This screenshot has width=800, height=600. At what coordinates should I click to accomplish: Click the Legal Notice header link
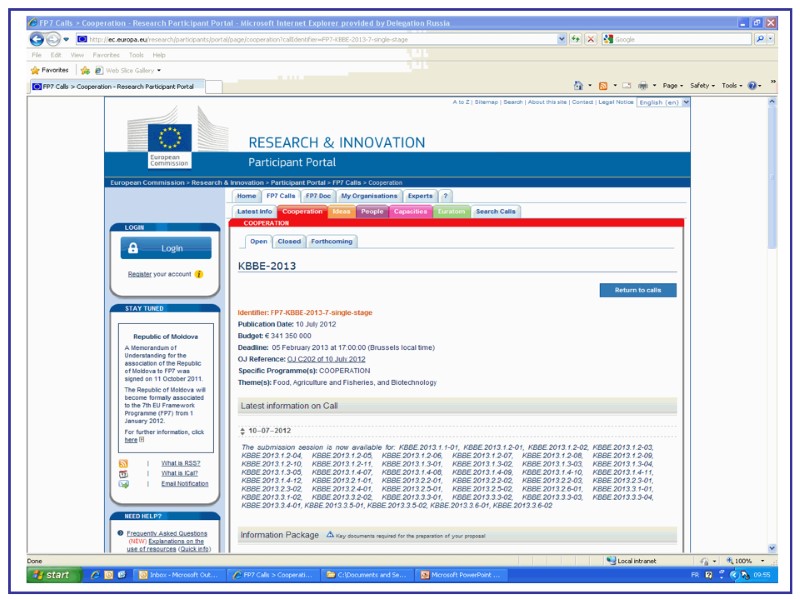tap(616, 102)
